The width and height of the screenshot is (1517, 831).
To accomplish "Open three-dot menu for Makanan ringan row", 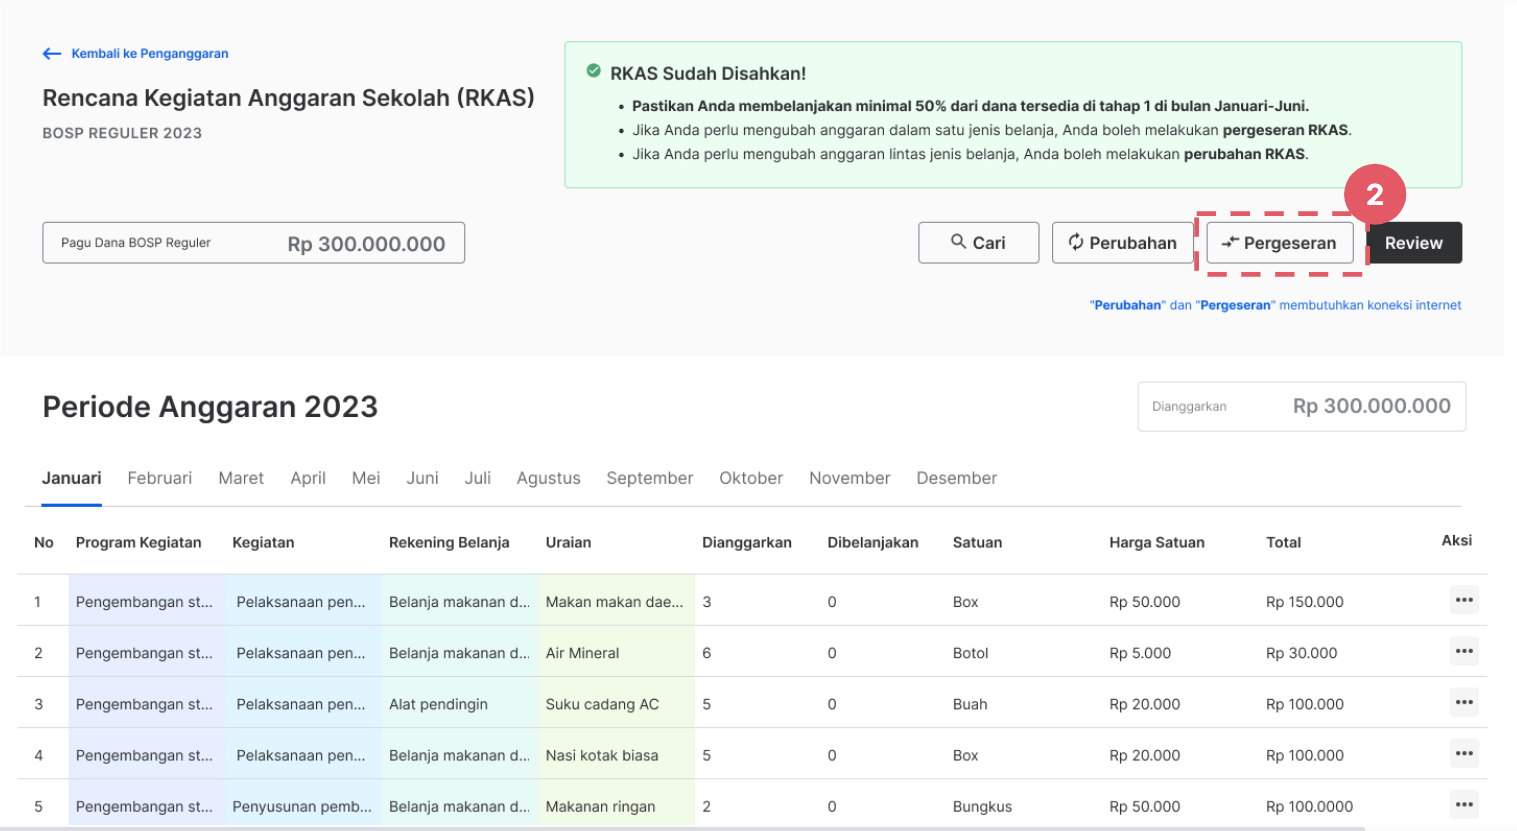I will tap(1464, 804).
